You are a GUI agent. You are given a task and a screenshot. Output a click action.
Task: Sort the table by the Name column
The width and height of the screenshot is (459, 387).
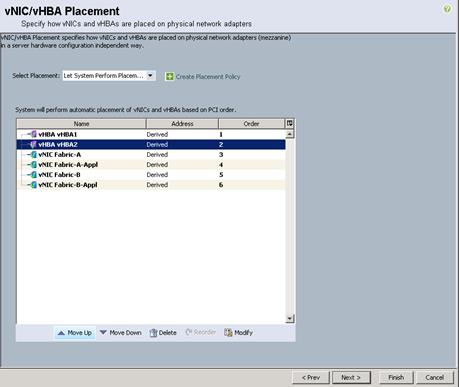click(81, 124)
